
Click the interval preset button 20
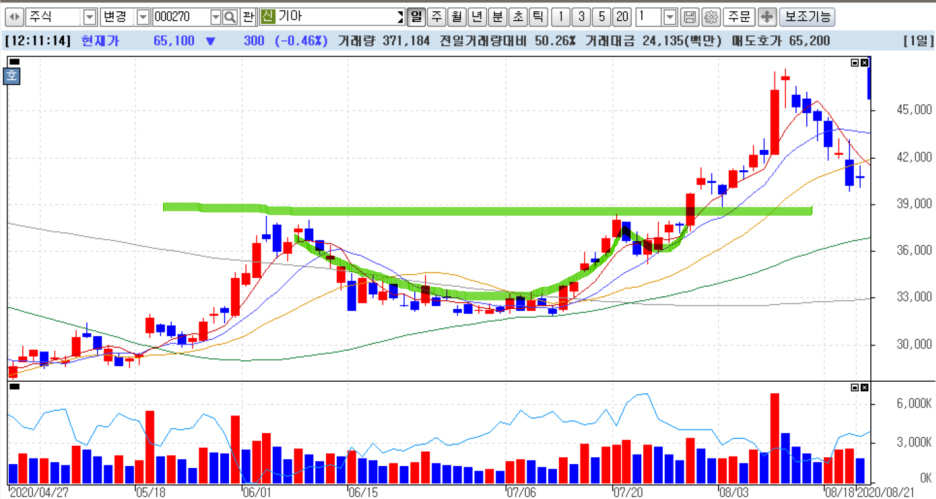623,17
